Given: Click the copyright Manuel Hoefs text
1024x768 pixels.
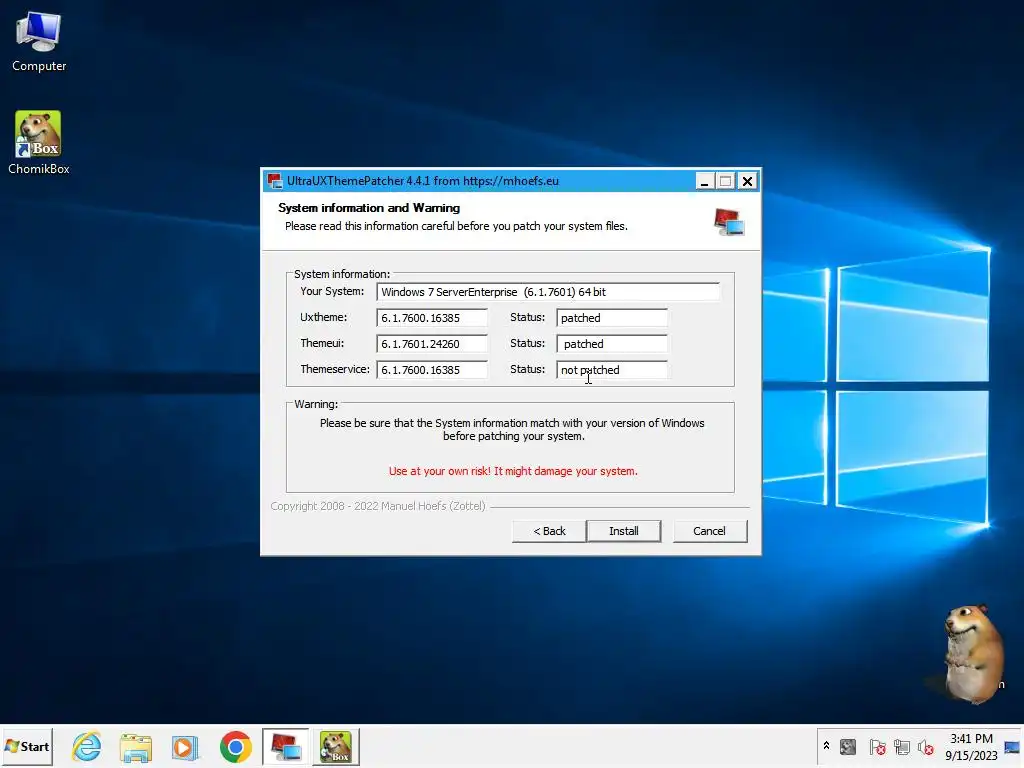Looking at the screenshot, I should pyautogui.click(x=378, y=506).
